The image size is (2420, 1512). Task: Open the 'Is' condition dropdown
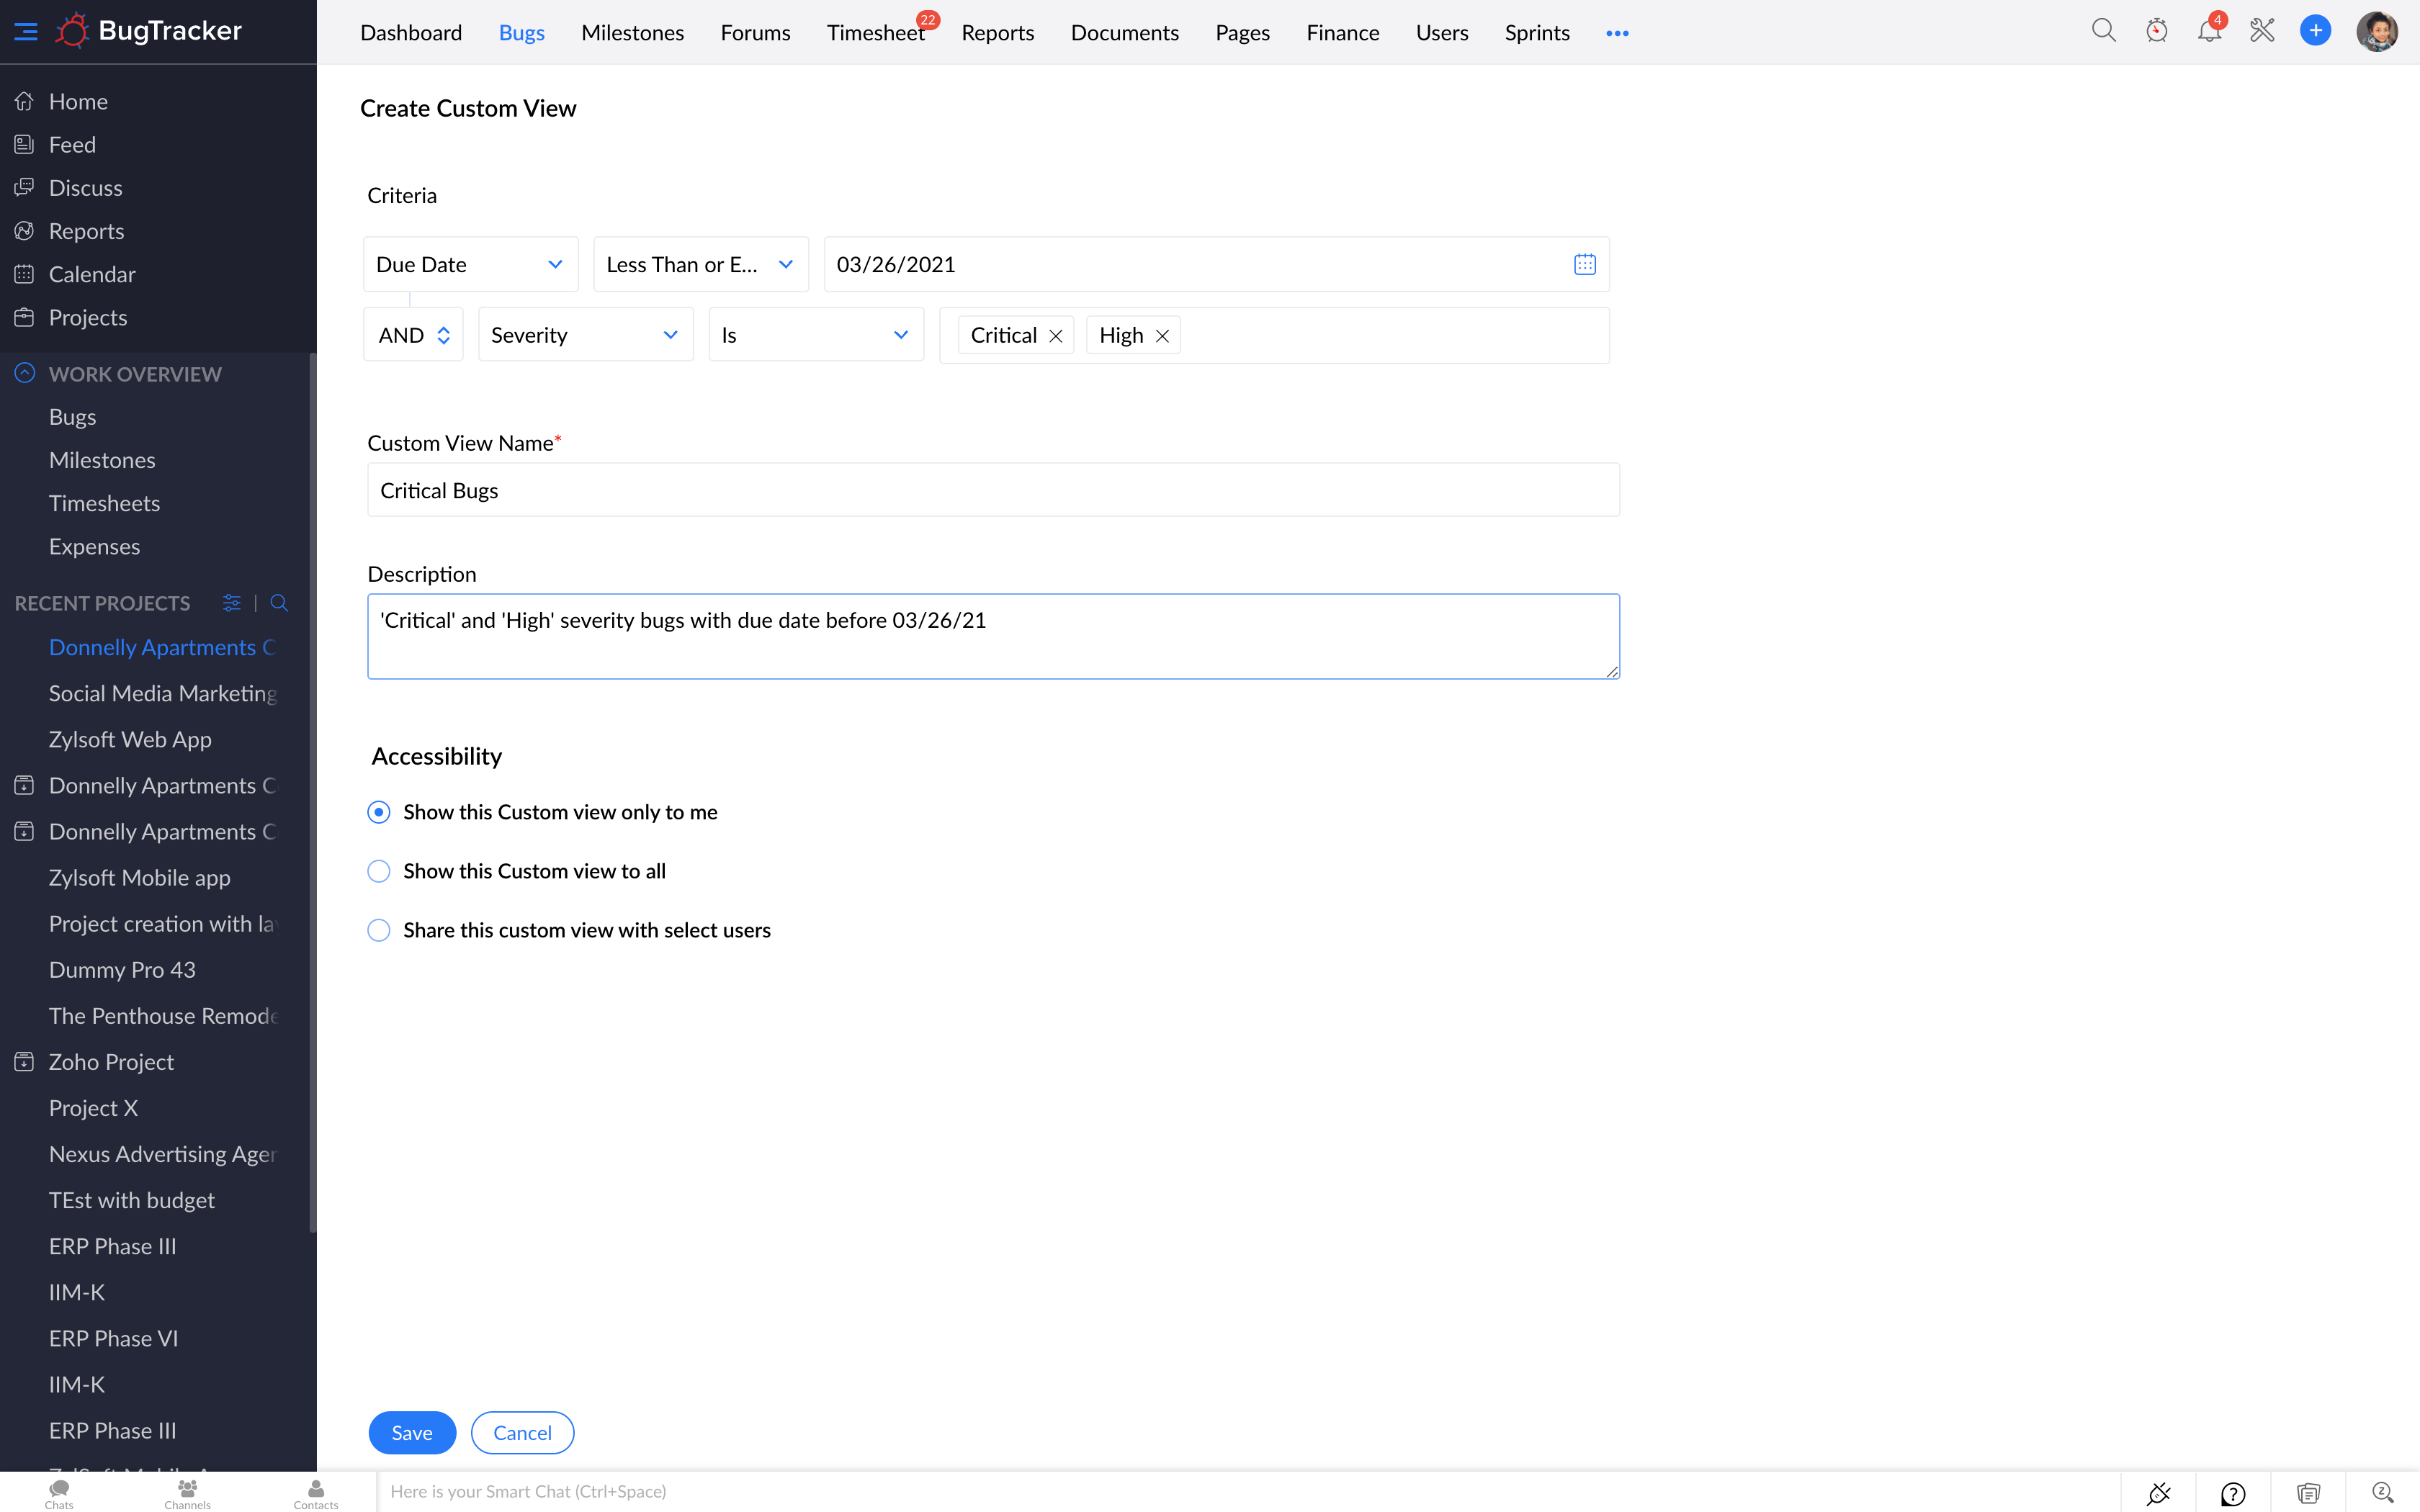coord(815,335)
